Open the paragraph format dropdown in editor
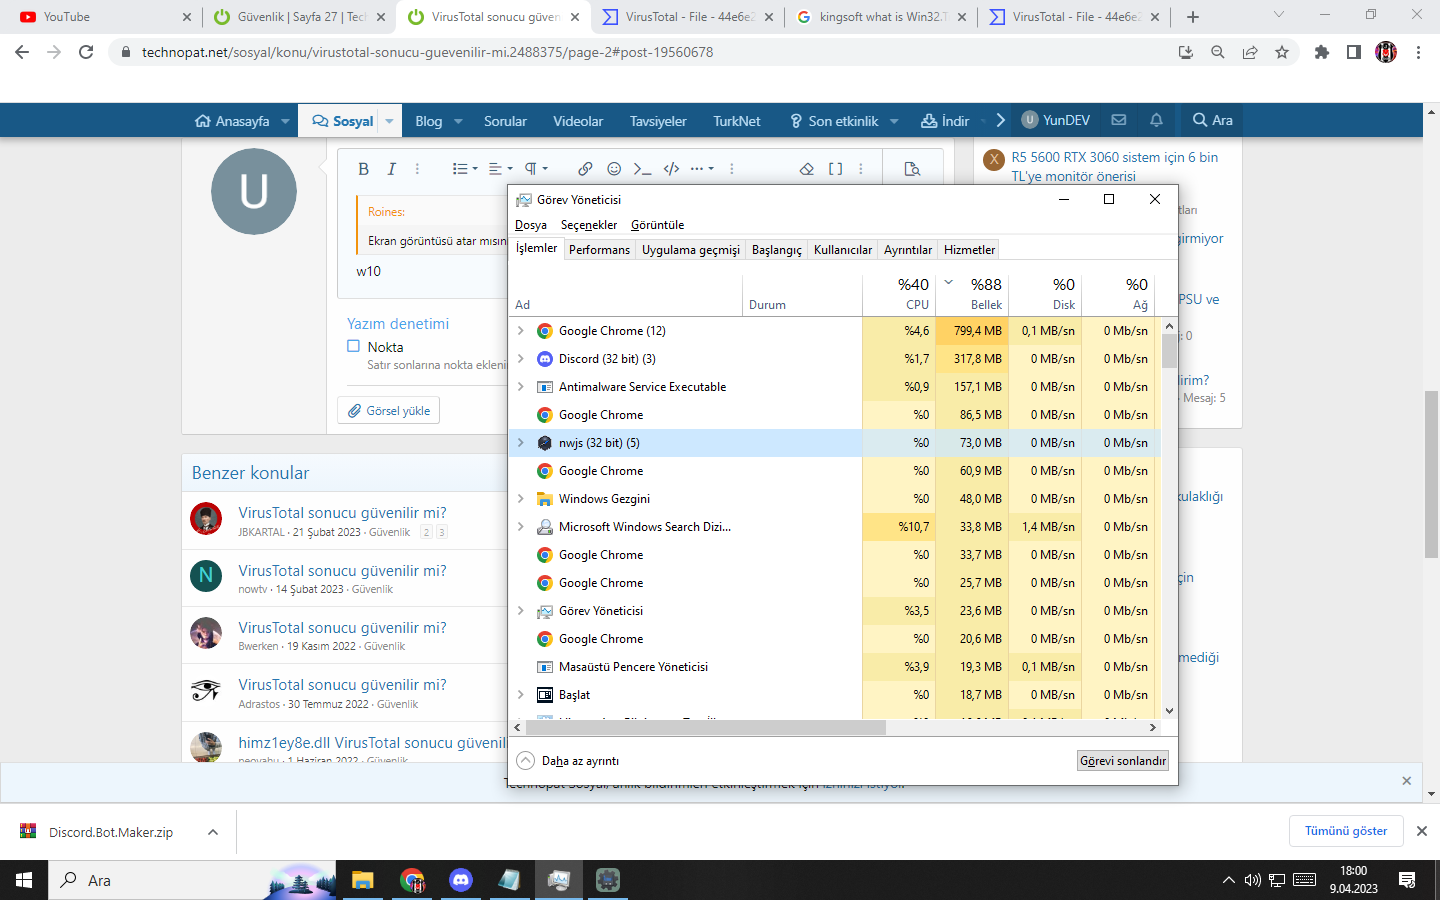The width and height of the screenshot is (1440, 900). (x=536, y=169)
